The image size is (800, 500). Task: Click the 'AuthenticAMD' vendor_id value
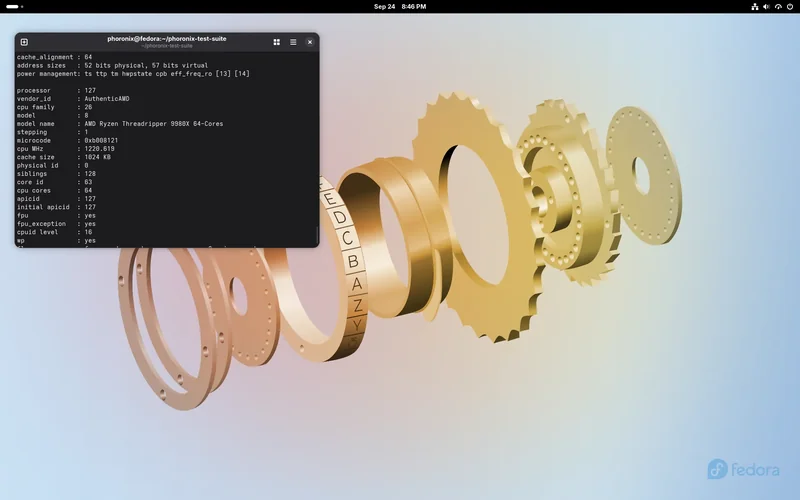coord(107,99)
